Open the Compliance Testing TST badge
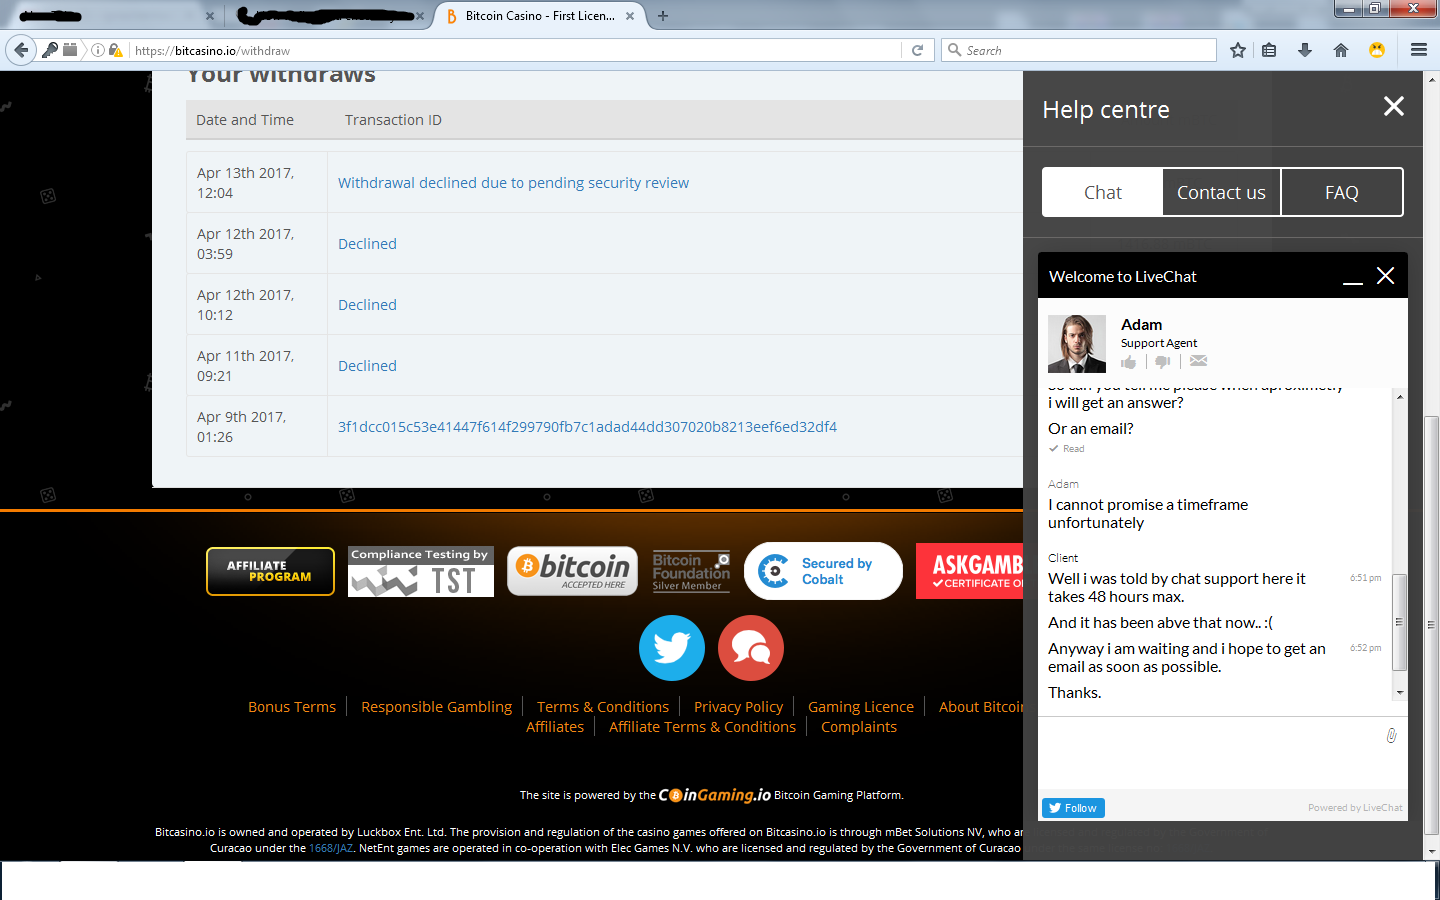 coord(421,571)
